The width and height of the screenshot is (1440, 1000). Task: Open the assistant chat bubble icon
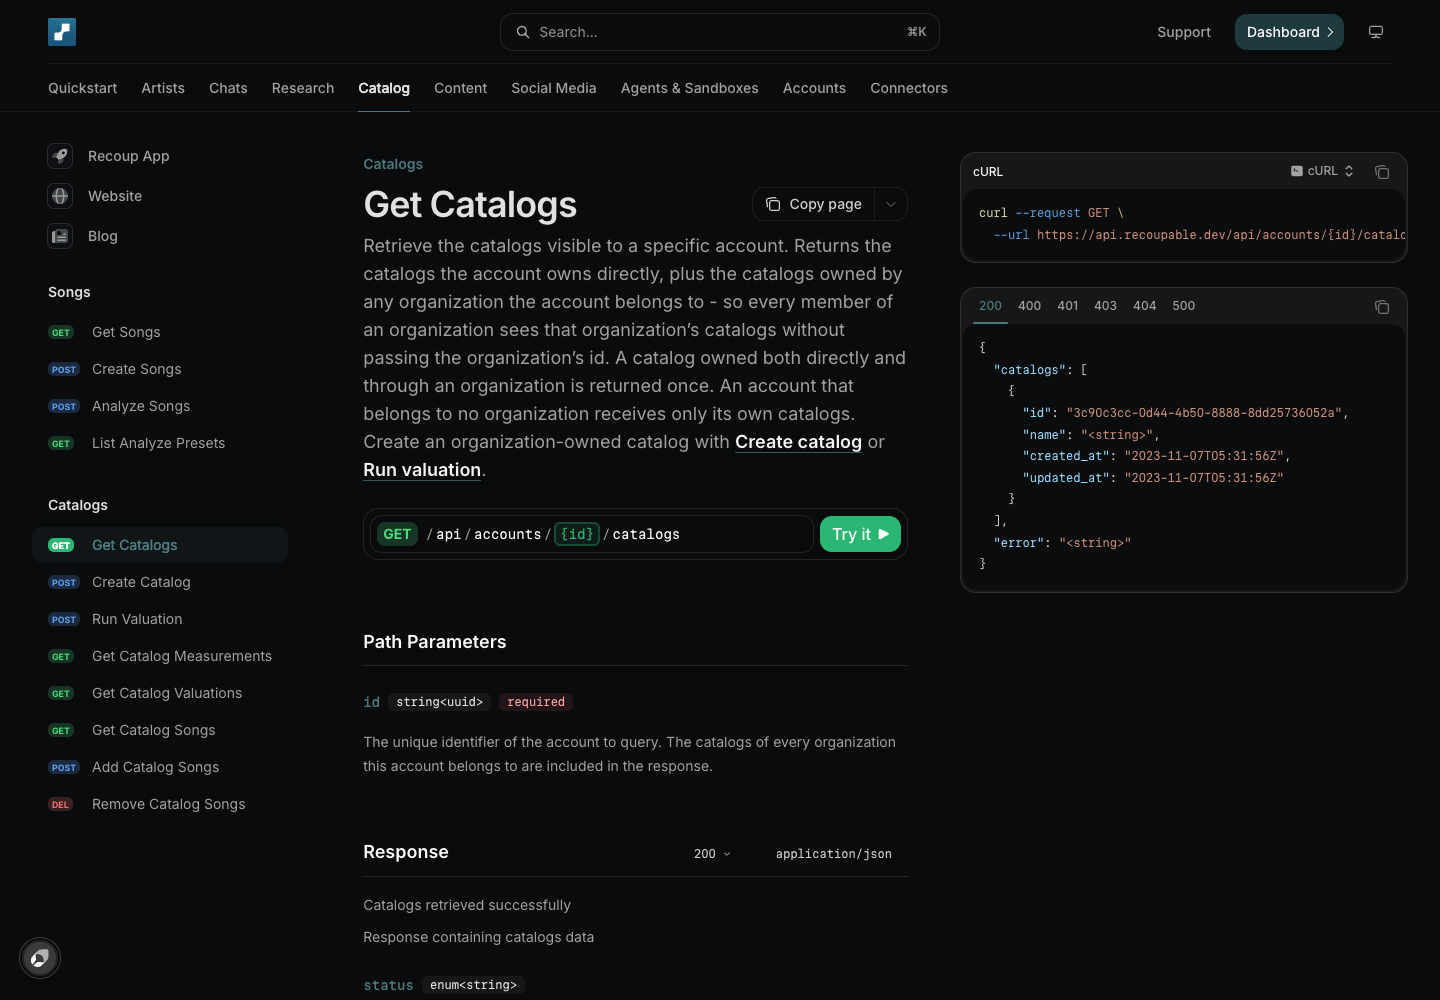click(40, 958)
